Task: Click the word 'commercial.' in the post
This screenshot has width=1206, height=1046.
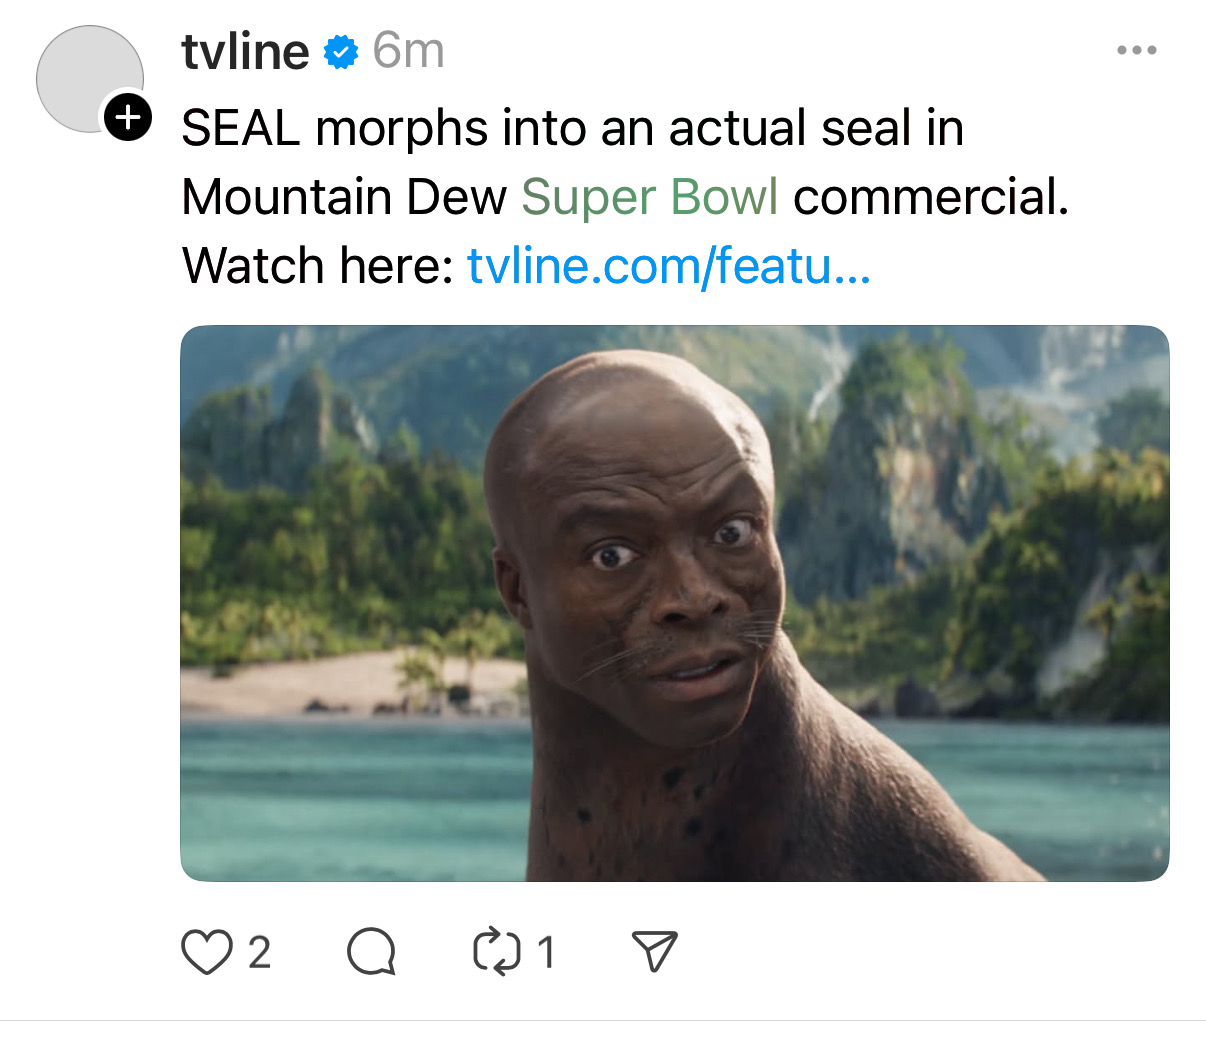Action: 931,197
